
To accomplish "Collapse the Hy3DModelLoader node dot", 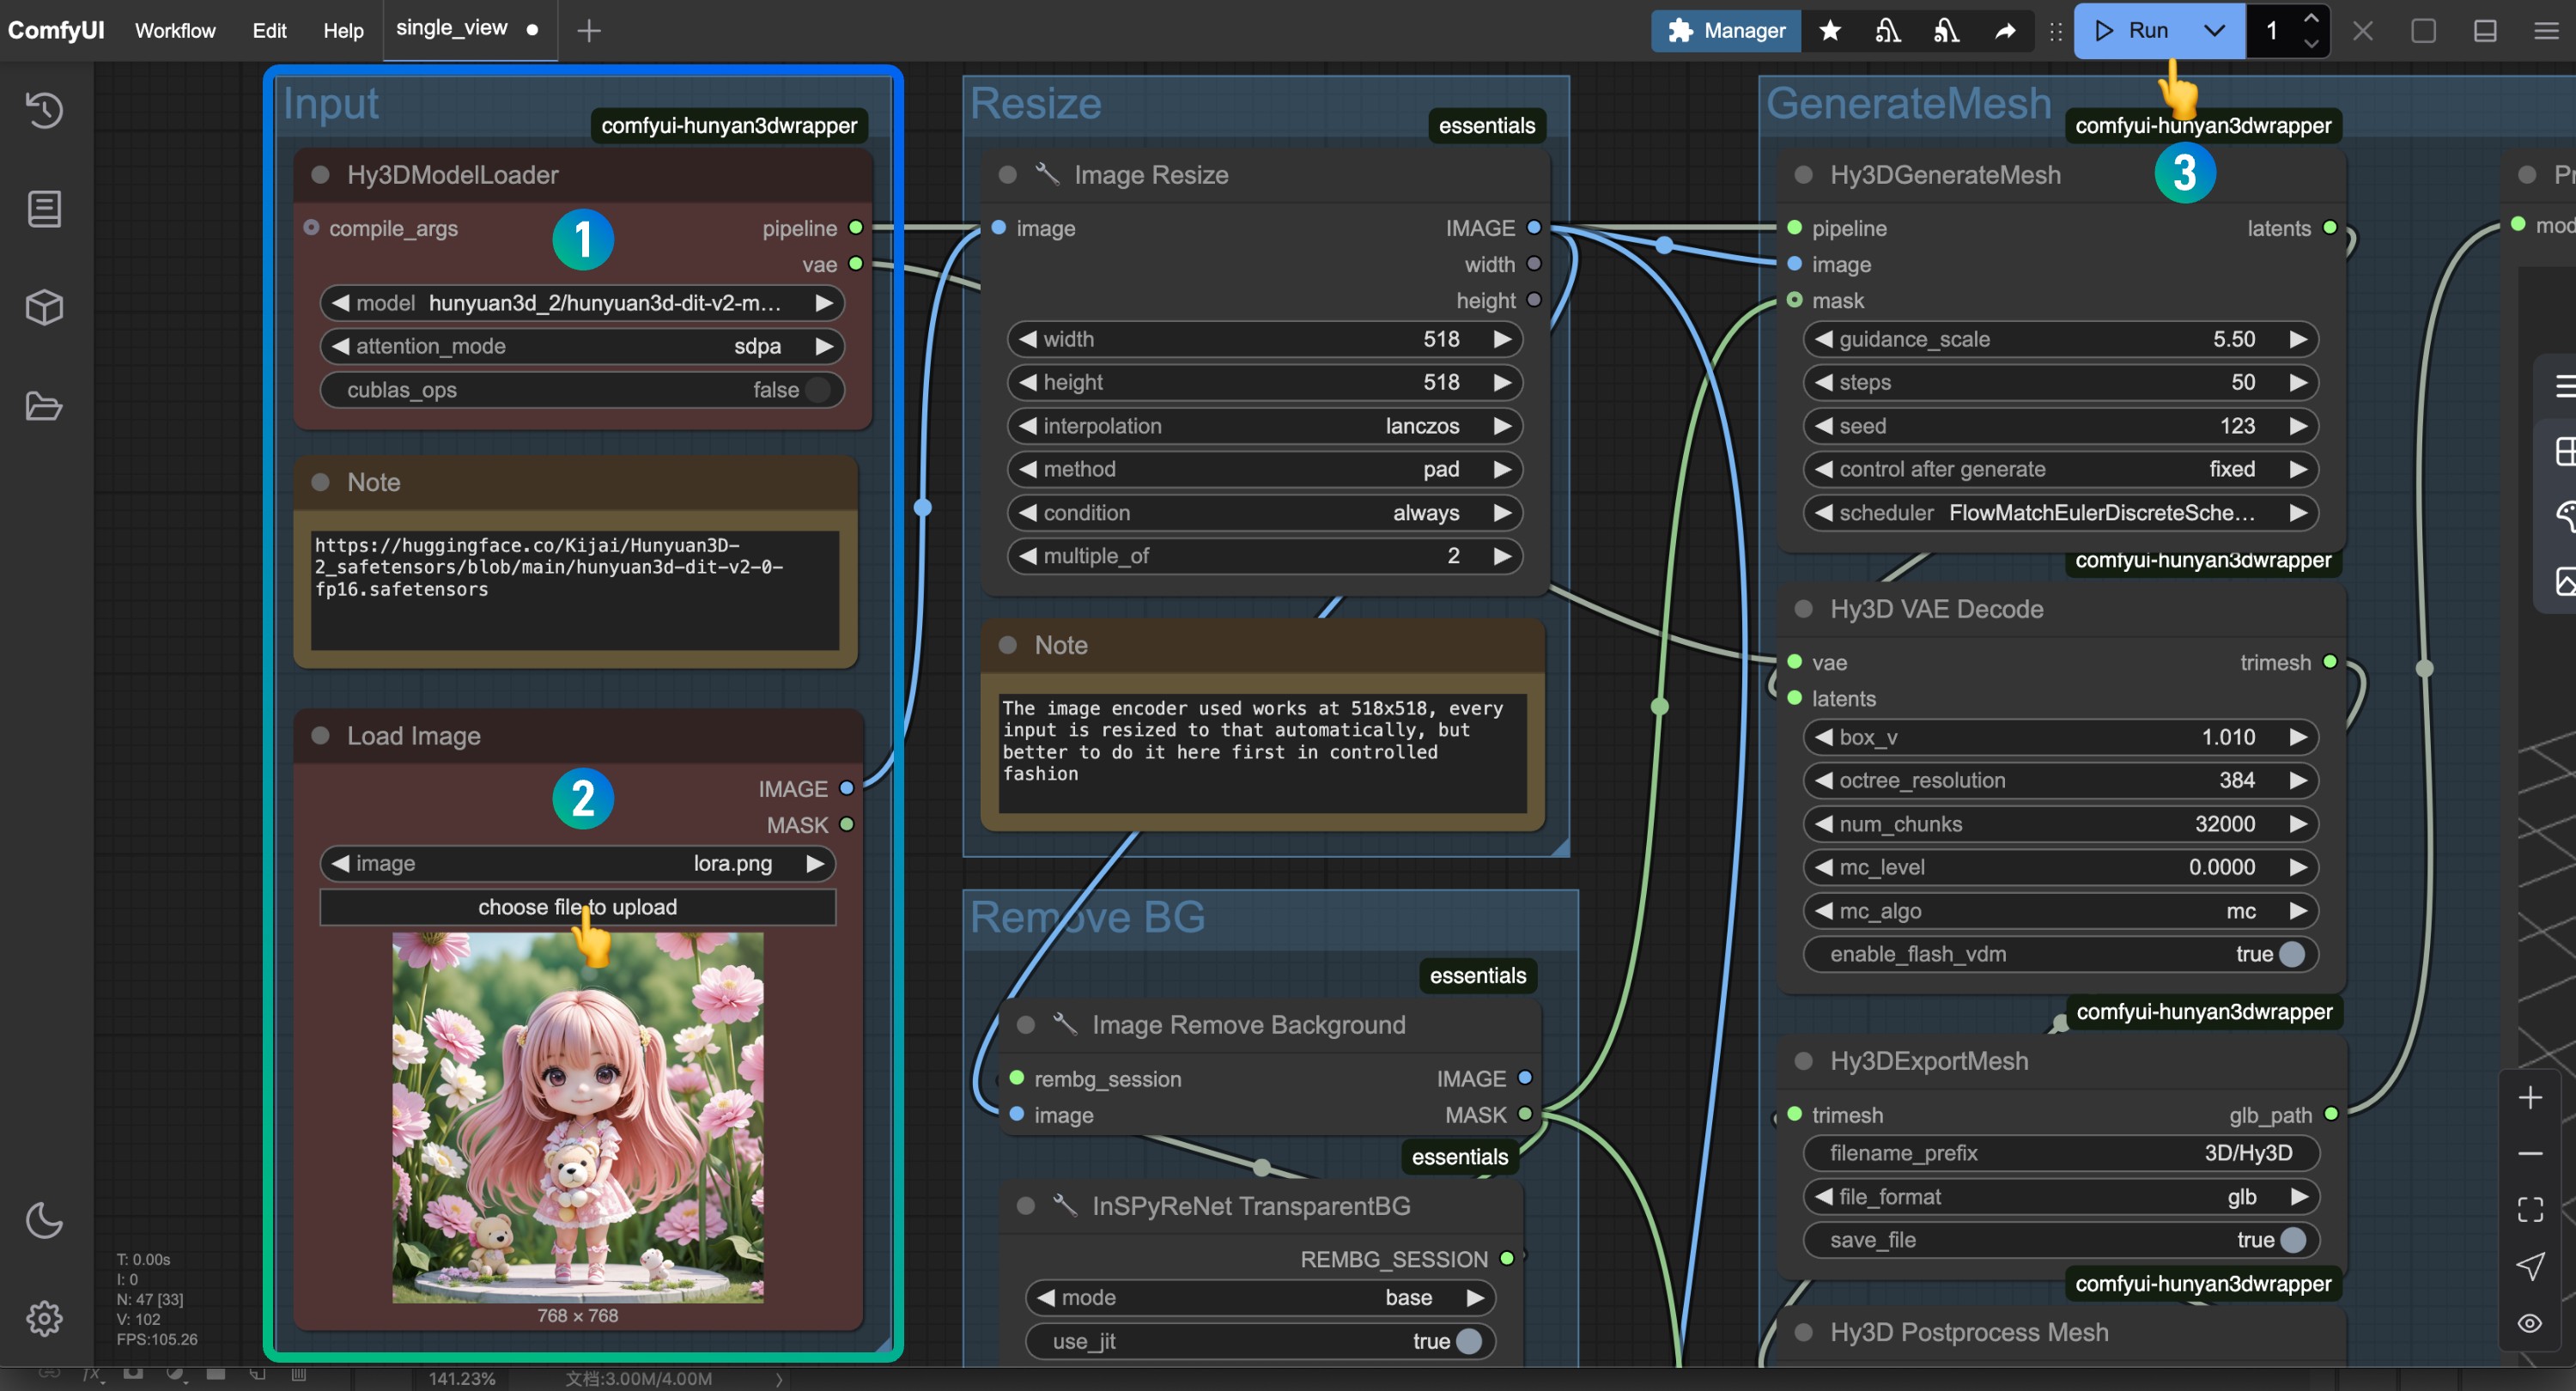I will (x=320, y=175).
